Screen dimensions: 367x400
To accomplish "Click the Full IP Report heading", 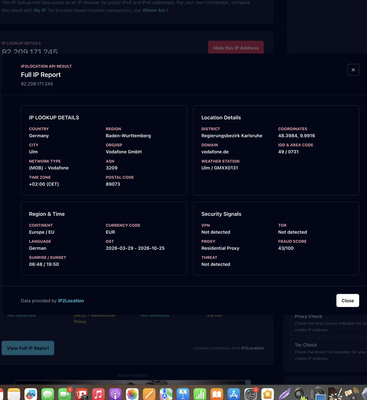I will point(41,75).
